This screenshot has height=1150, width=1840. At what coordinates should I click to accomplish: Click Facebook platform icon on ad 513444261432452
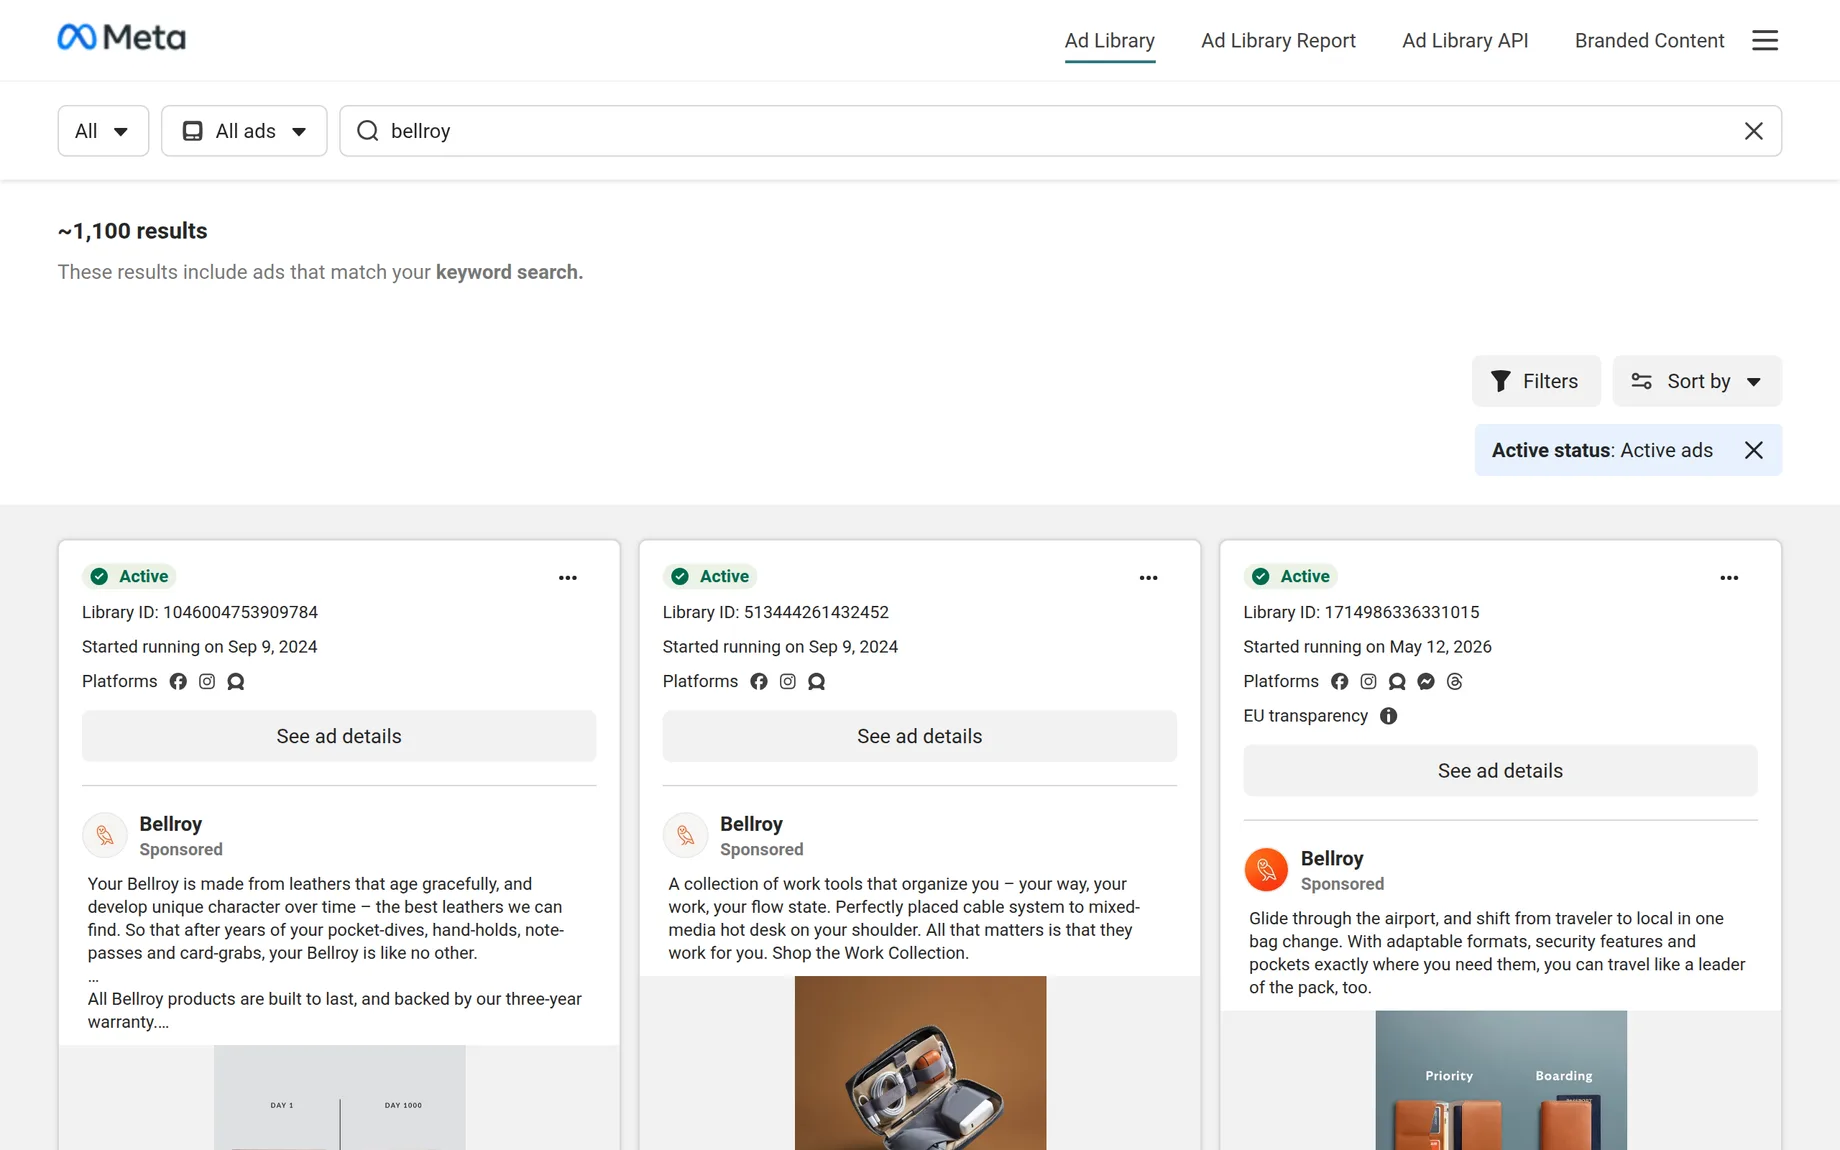(x=759, y=681)
